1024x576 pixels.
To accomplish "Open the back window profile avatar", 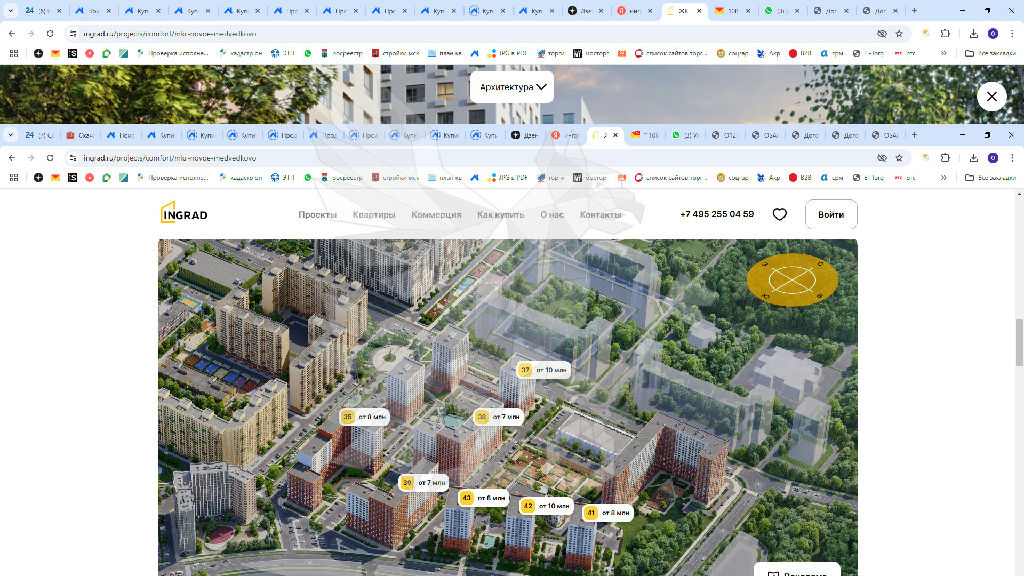I will tap(993, 33).
